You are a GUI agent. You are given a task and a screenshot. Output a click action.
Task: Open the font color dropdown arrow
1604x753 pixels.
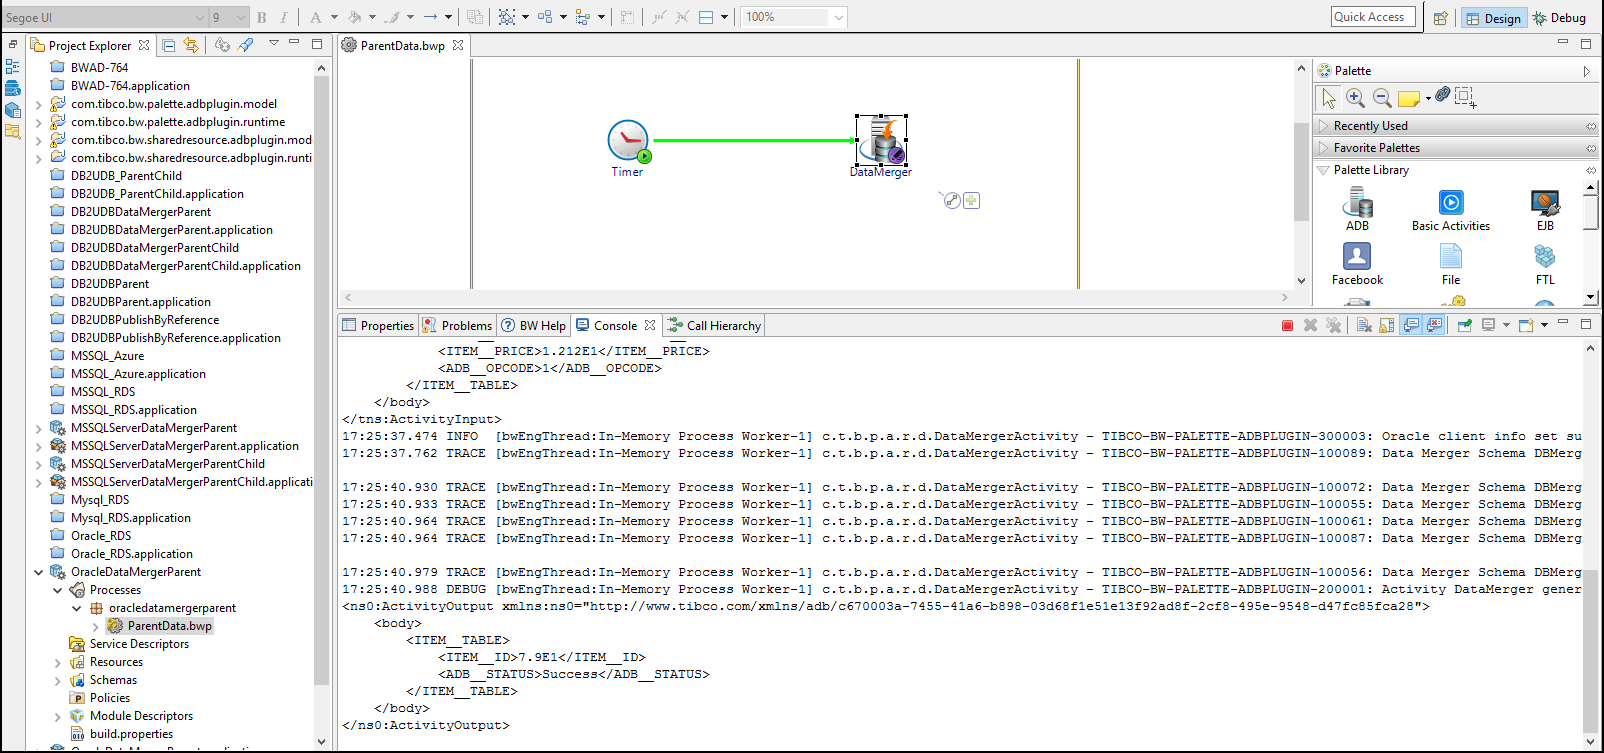[333, 17]
